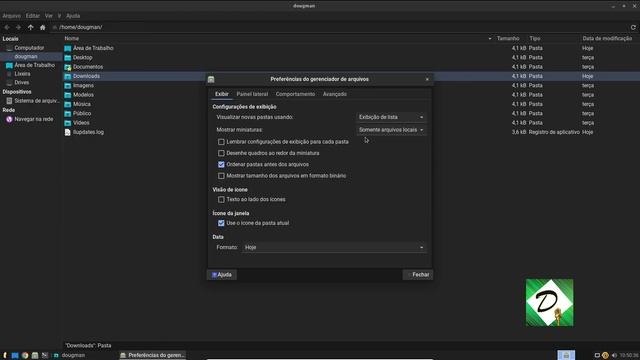This screenshot has height=360, width=640.
Task: Select the Público folder icon
Action: (x=68, y=113)
